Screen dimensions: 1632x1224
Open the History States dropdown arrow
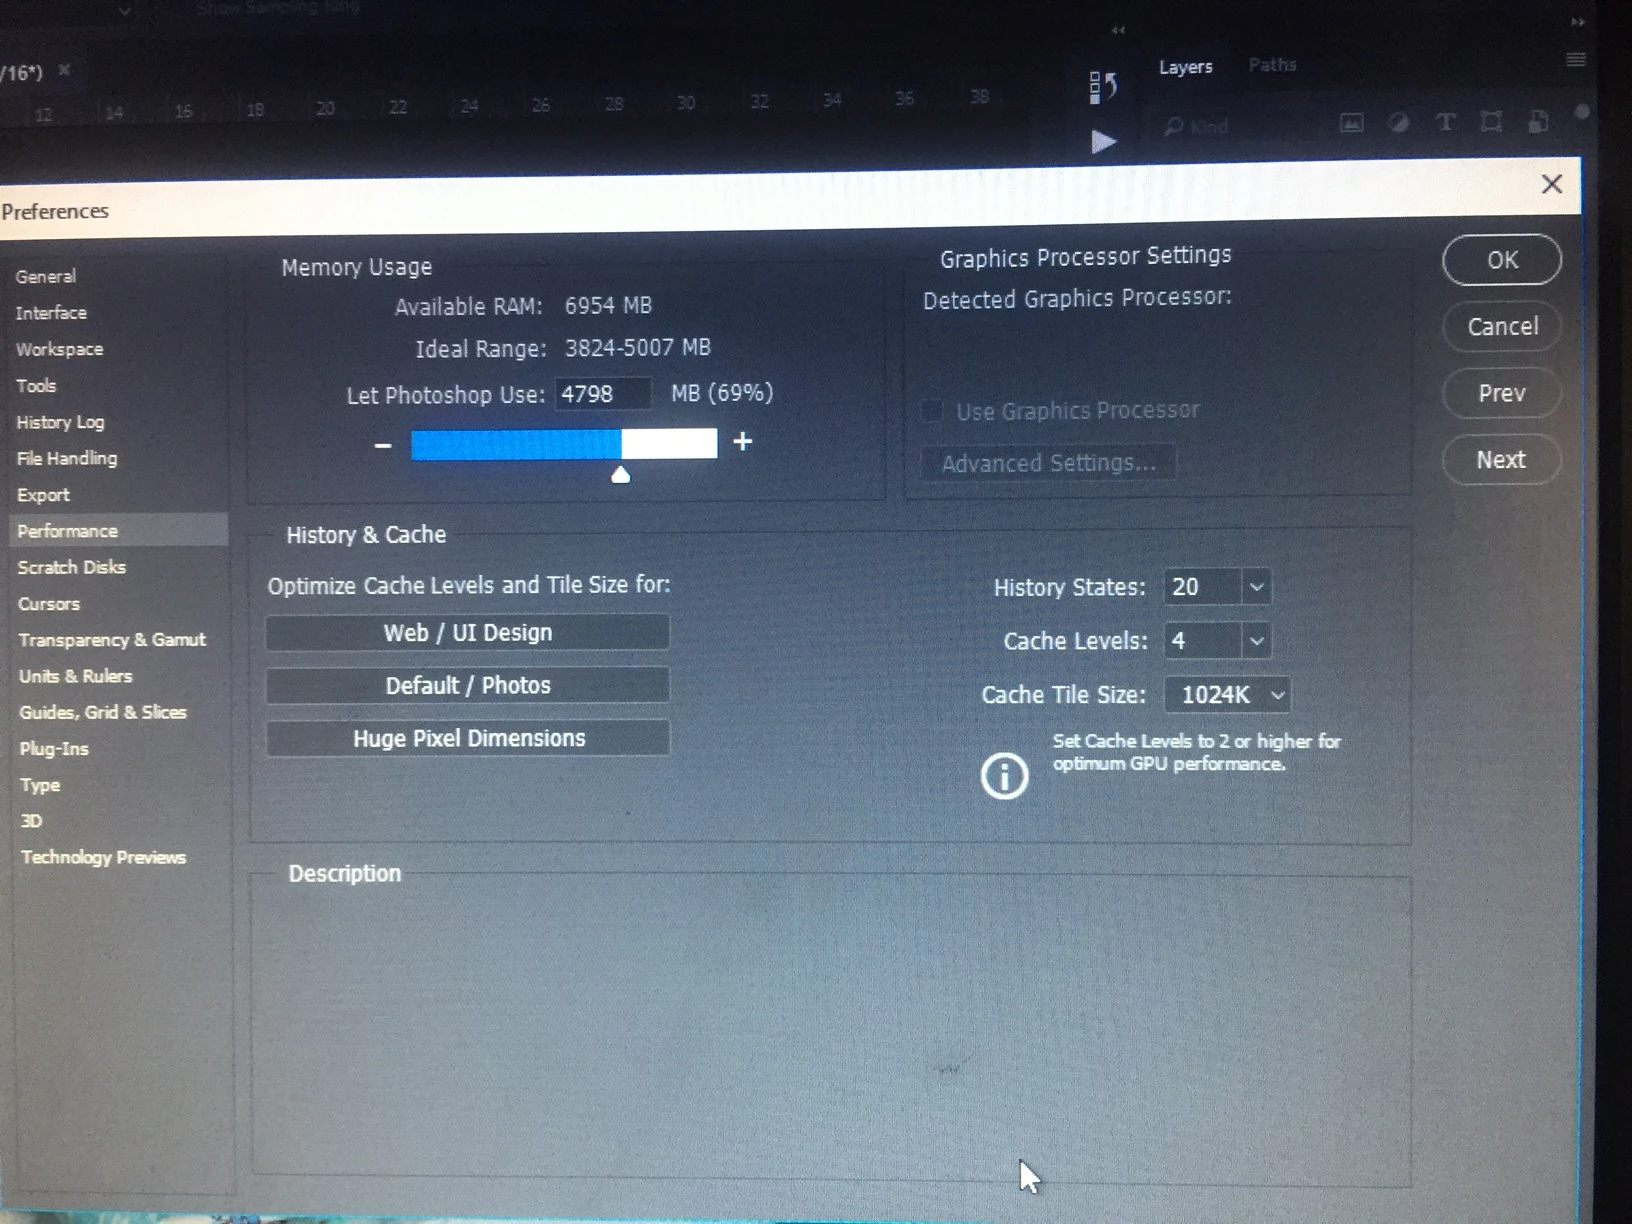[x=1257, y=586]
